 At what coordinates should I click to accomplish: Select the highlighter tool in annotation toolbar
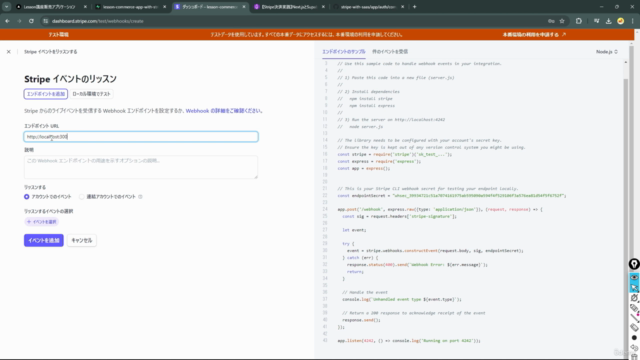(634, 308)
